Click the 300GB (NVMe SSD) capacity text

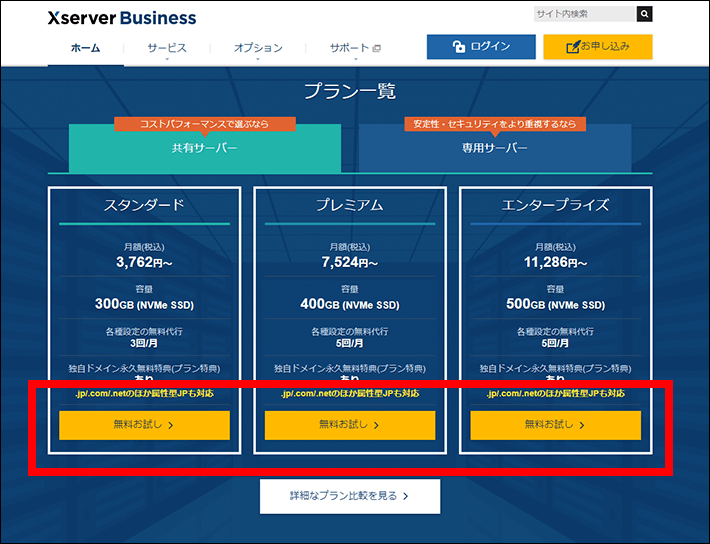click(x=144, y=304)
